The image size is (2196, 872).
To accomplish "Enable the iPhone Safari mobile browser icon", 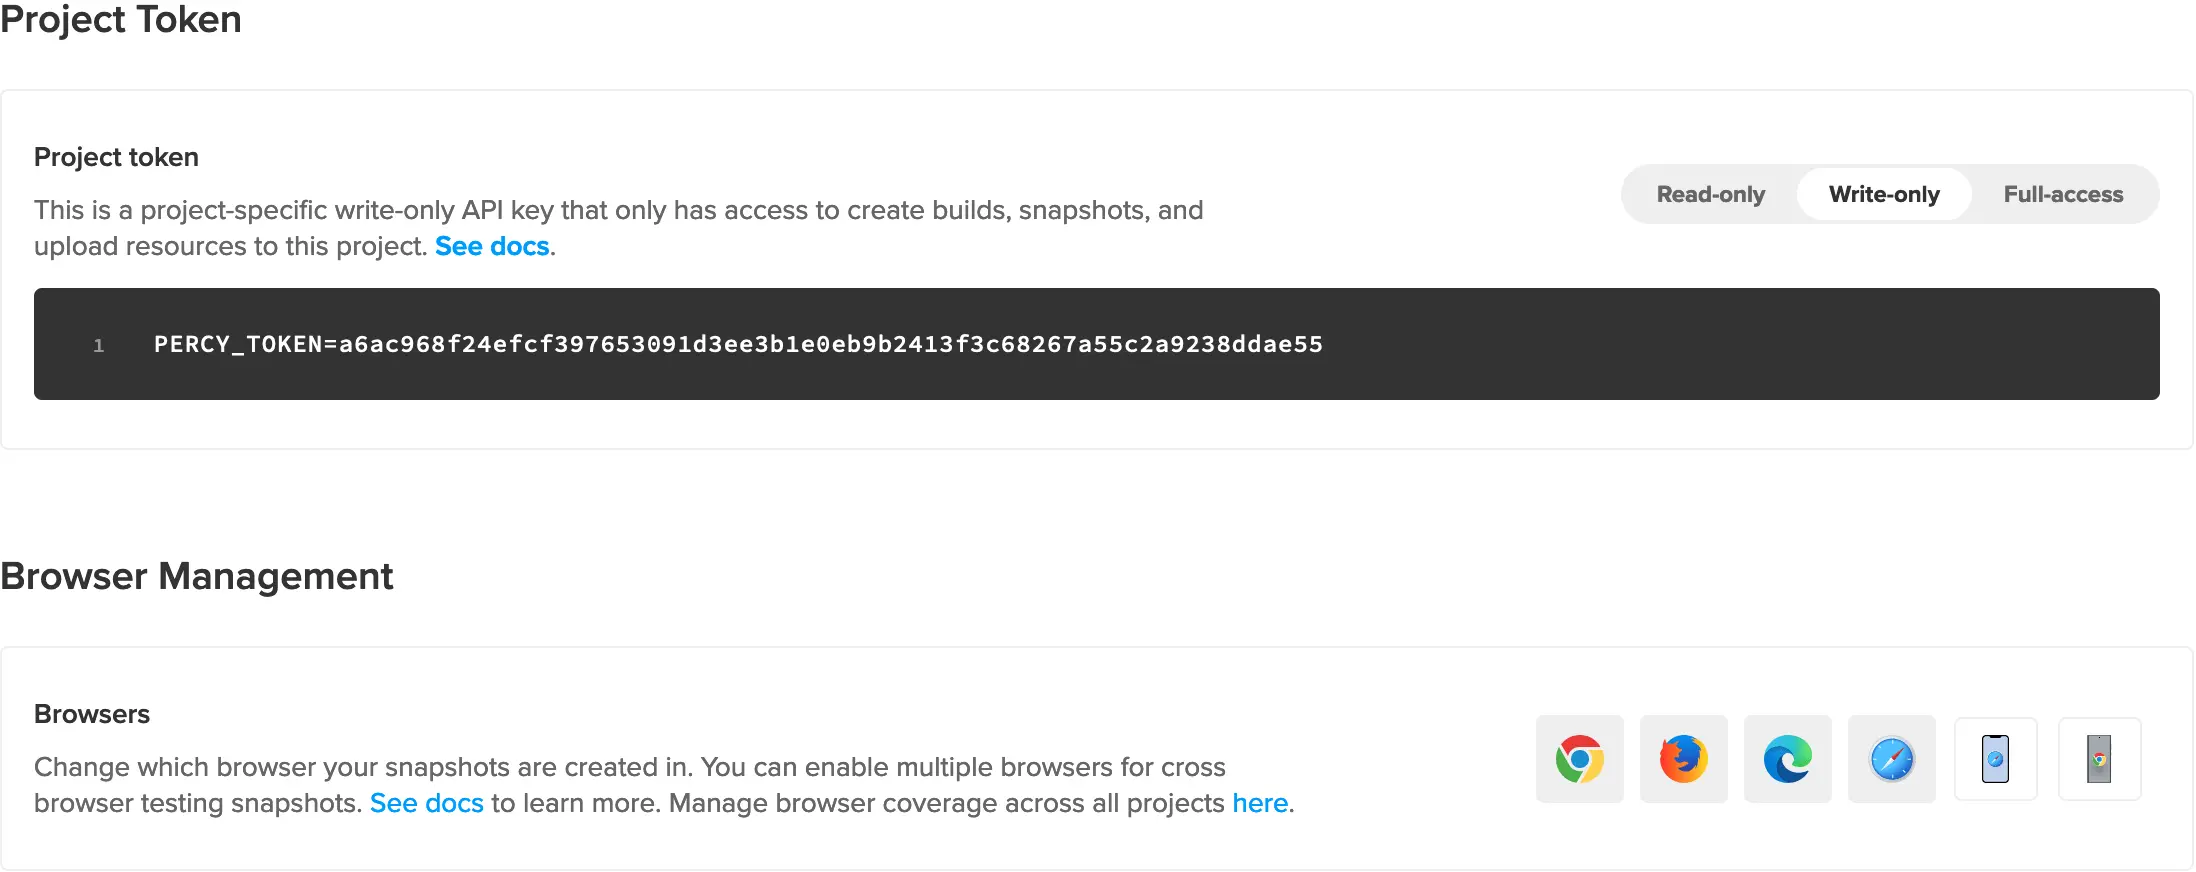I will [1995, 759].
